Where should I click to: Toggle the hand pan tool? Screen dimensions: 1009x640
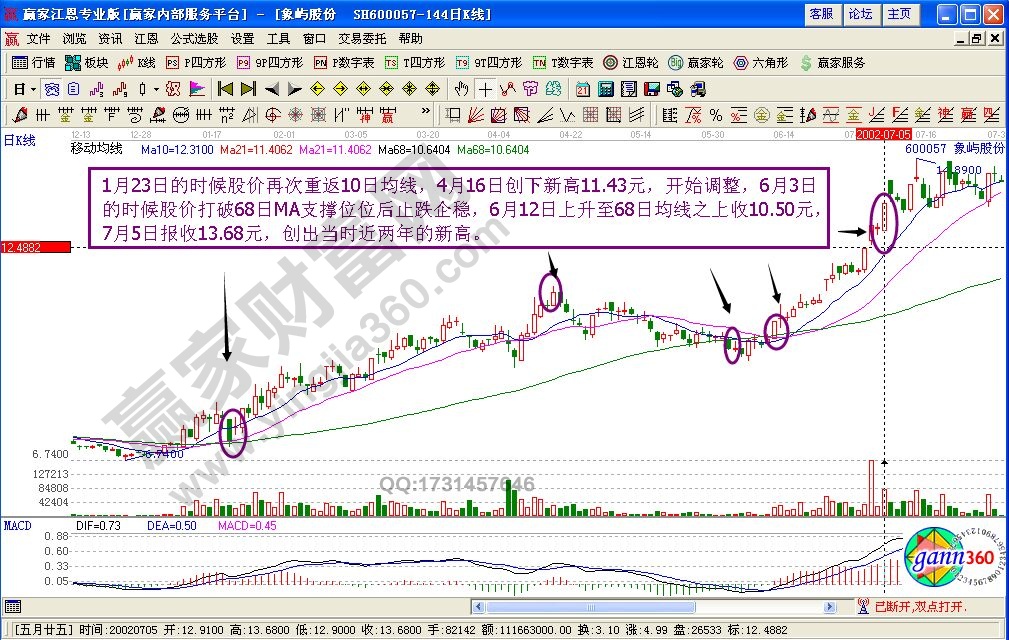click(x=461, y=88)
